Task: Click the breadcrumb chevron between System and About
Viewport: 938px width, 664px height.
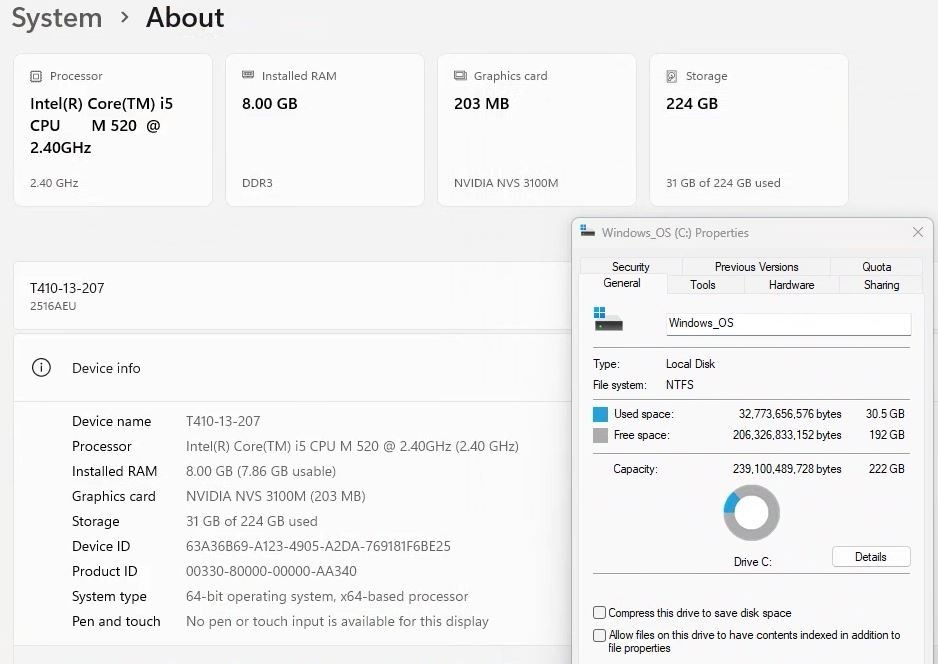Action: [124, 17]
